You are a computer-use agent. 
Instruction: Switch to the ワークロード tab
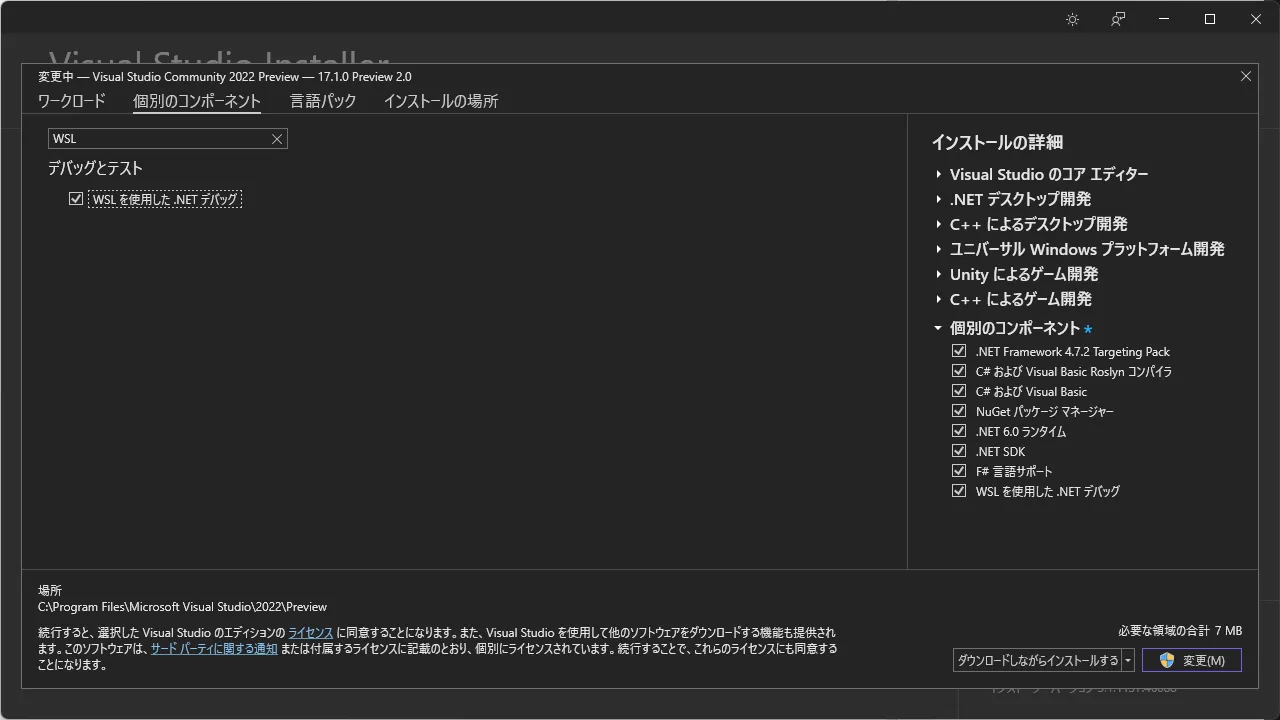[70, 101]
